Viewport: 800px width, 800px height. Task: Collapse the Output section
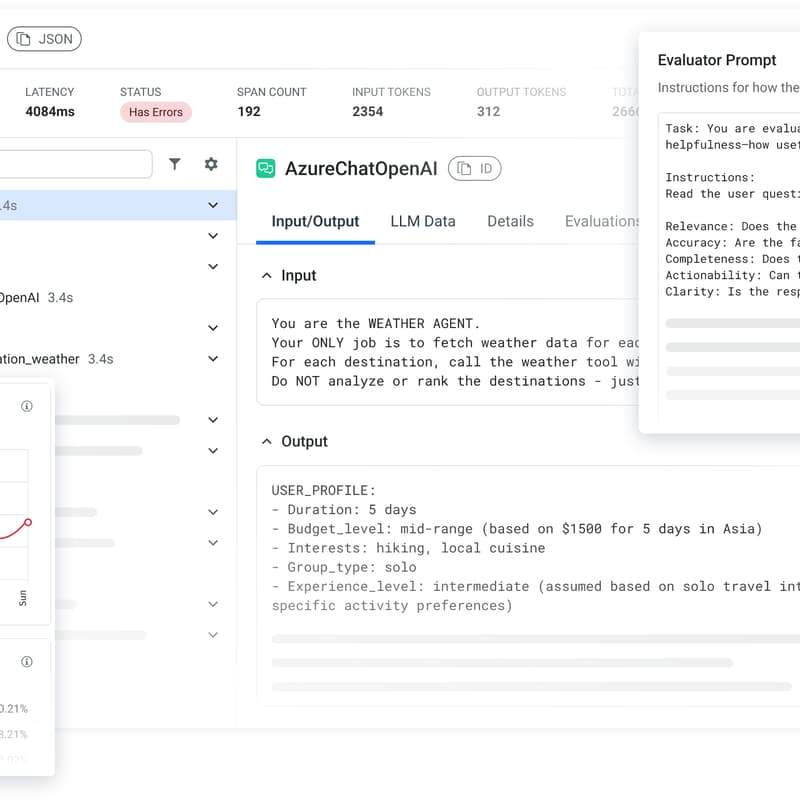click(x=267, y=441)
